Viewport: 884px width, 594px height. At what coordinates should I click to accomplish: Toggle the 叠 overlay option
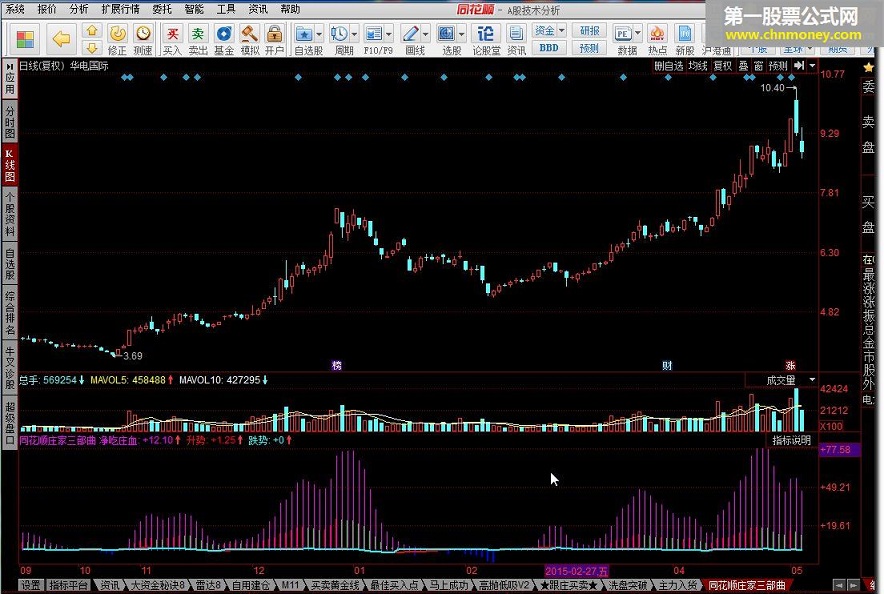744,66
